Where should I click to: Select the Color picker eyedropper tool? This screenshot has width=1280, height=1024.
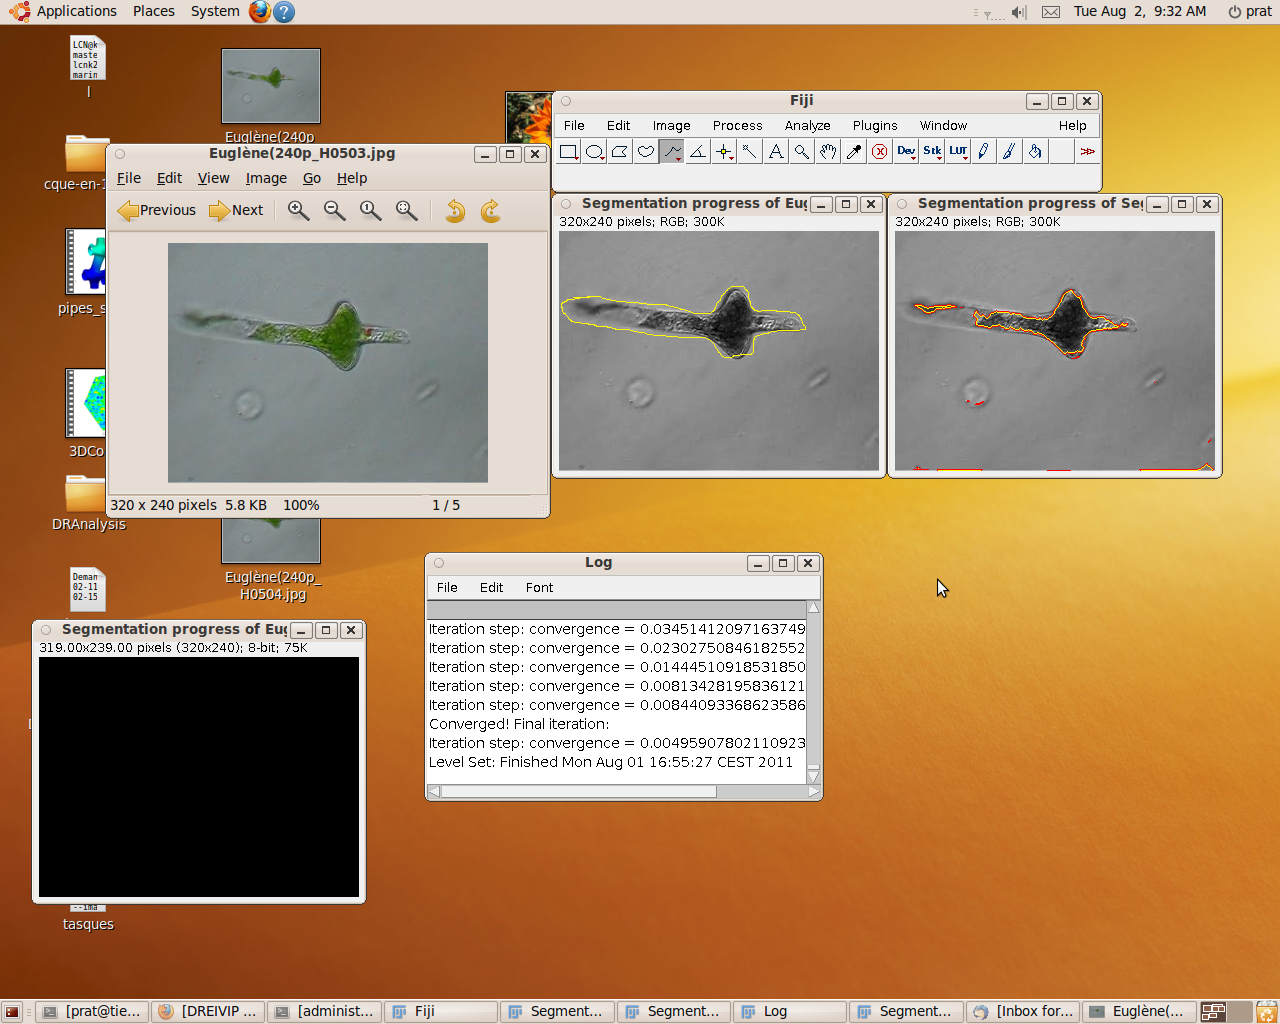pyautogui.click(x=854, y=152)
